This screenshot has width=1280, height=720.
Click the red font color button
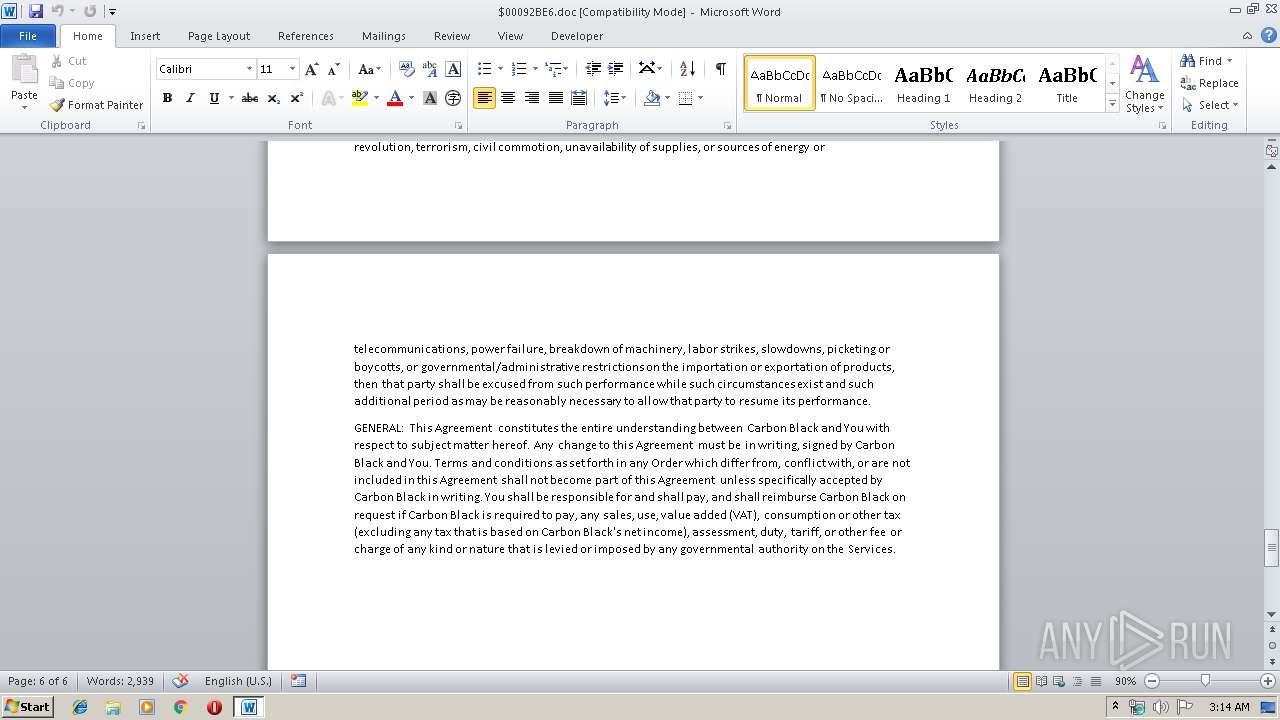point(395,98)
